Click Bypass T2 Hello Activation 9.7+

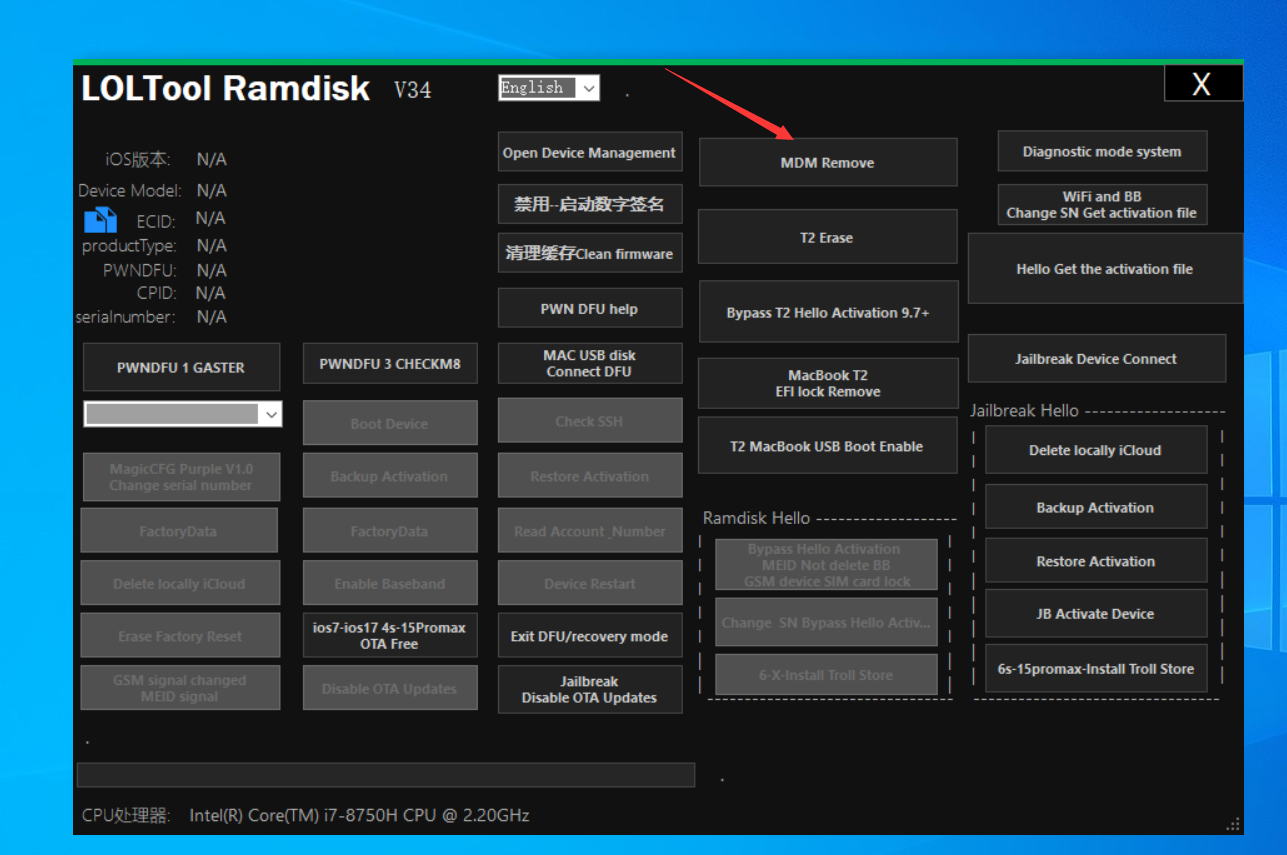(x=827, y=312)
